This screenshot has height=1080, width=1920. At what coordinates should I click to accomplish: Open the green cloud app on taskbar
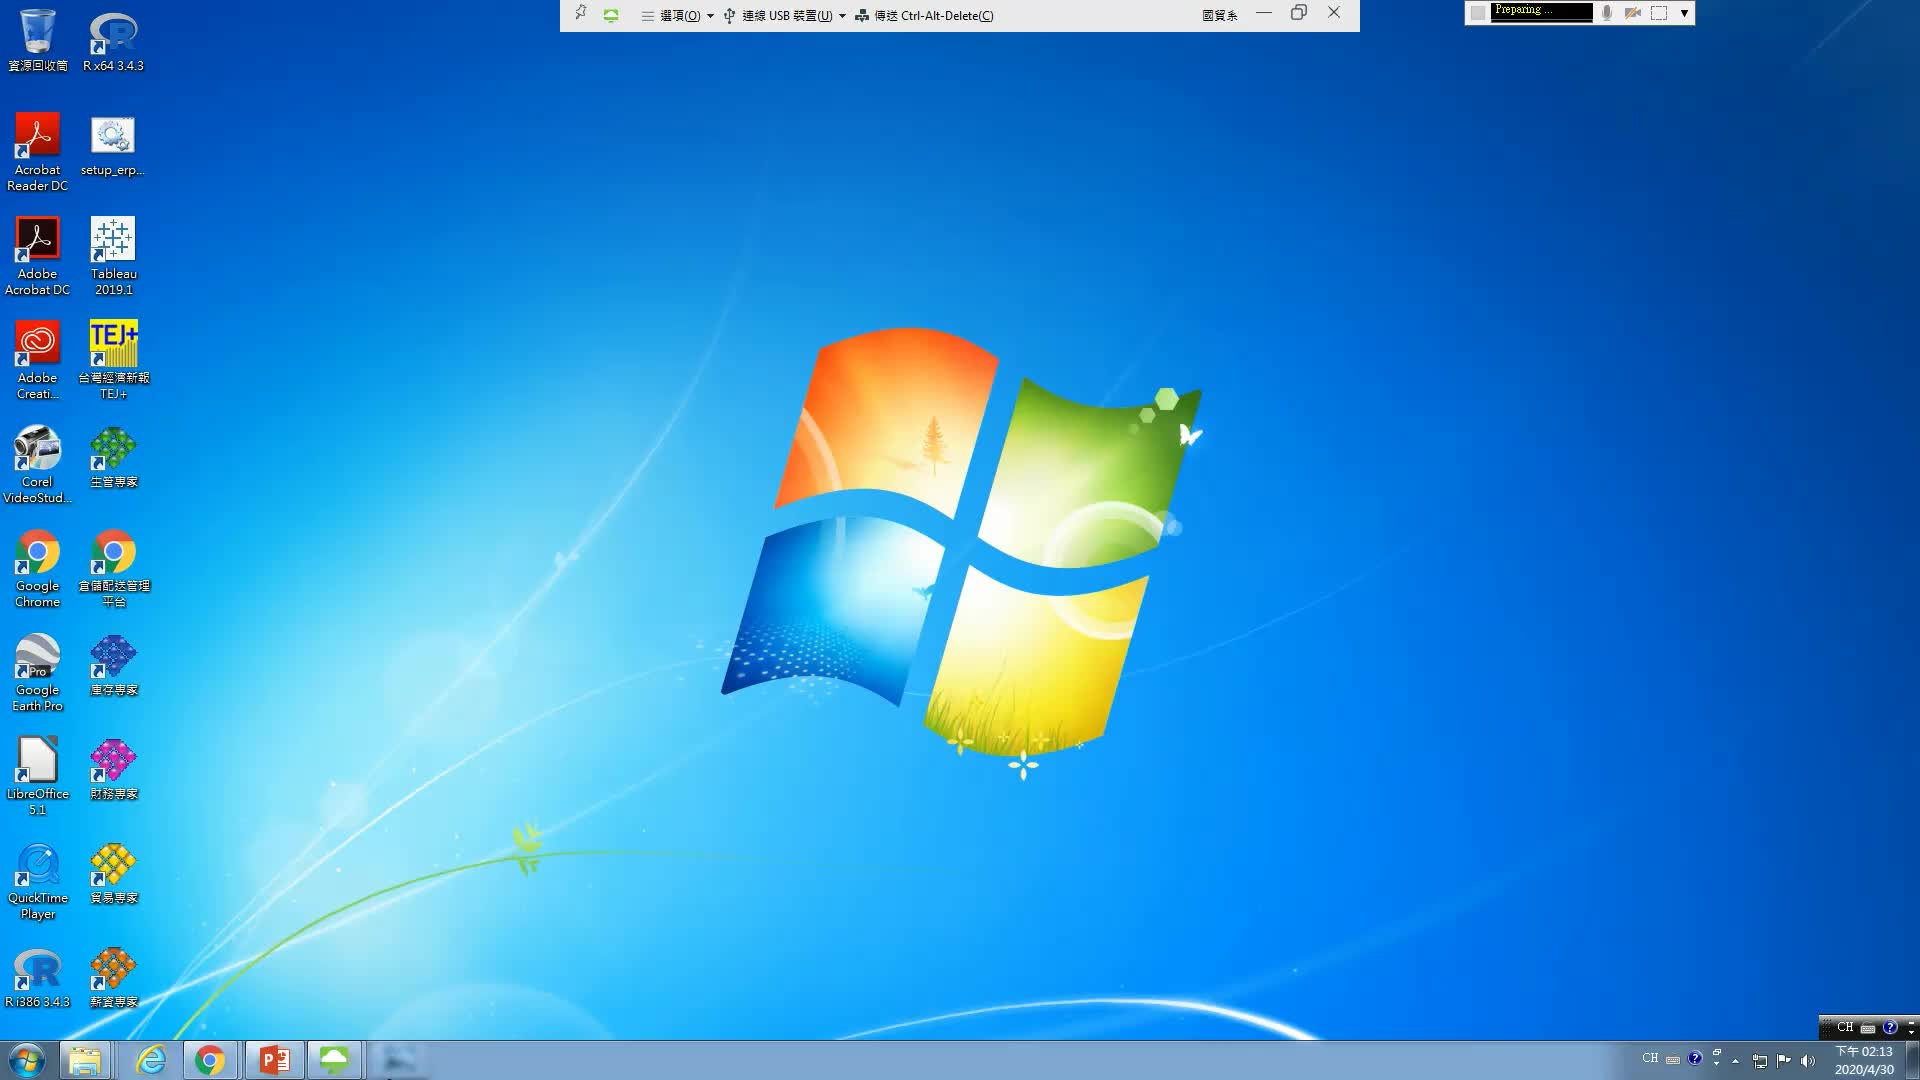(334, 1060)
